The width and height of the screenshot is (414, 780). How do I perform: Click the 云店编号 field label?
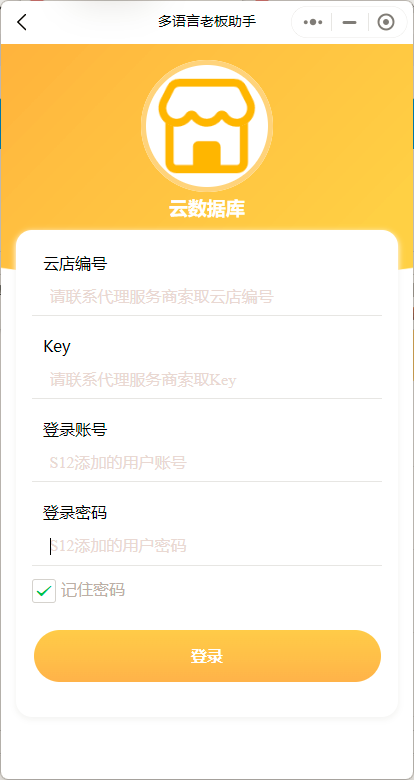pos(75,264)
